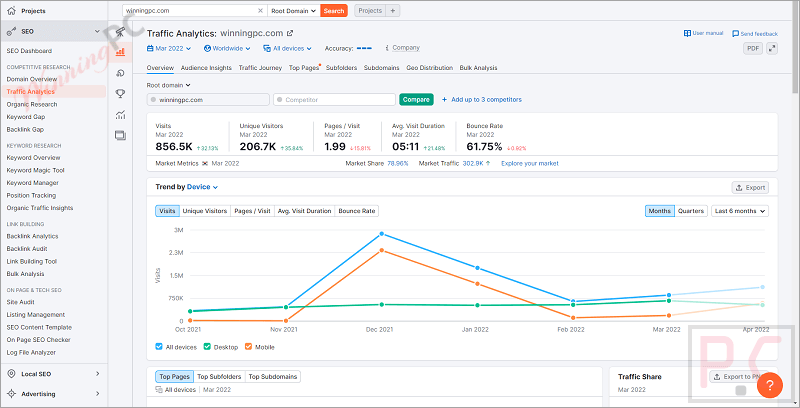Click the Dec 2021 Mobile data point
The image size is (800, 408).
click(x=381, y=250)
